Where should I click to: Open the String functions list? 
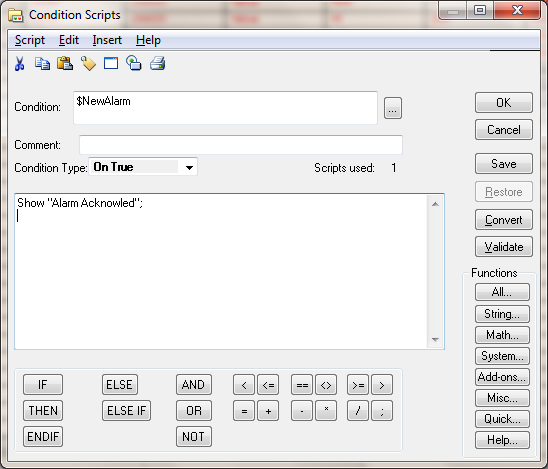coord(502,314)
